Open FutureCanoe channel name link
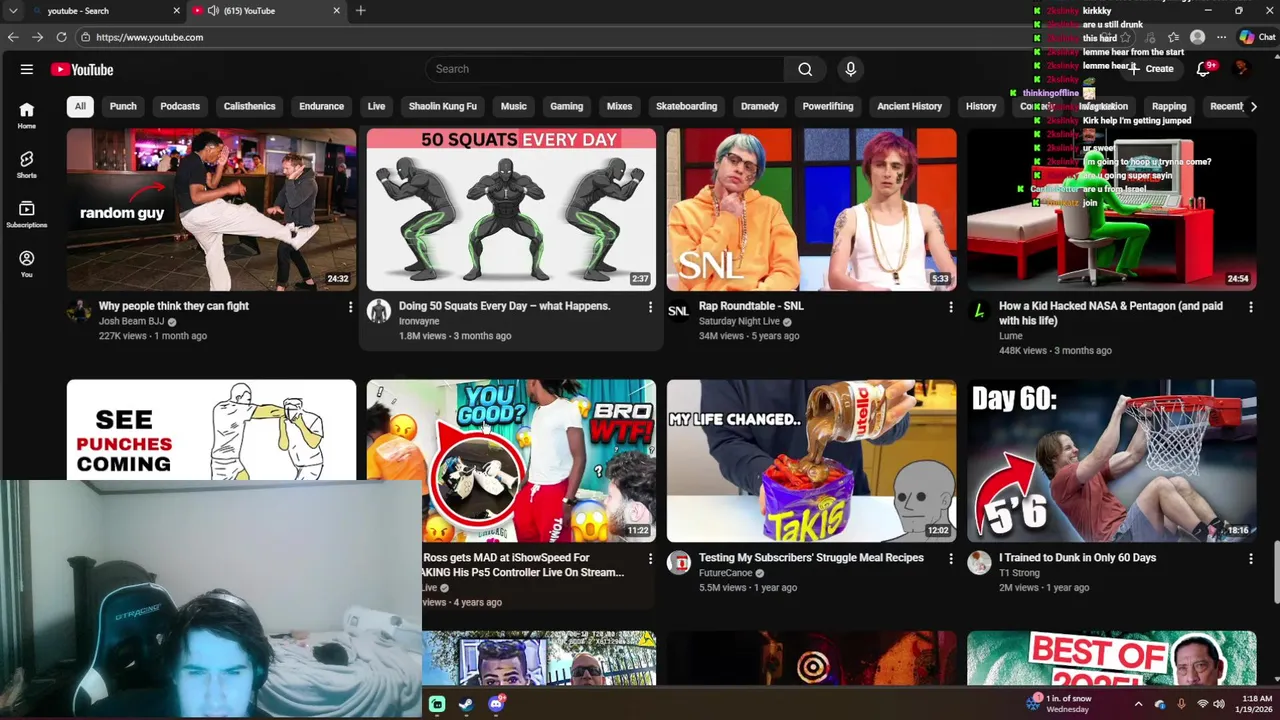Viewport: 1280px width, 720px height. coord(725,573)
